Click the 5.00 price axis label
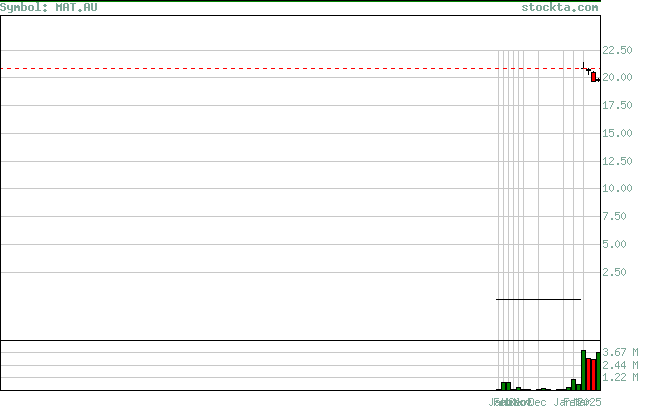 click(x=614, y=244)
